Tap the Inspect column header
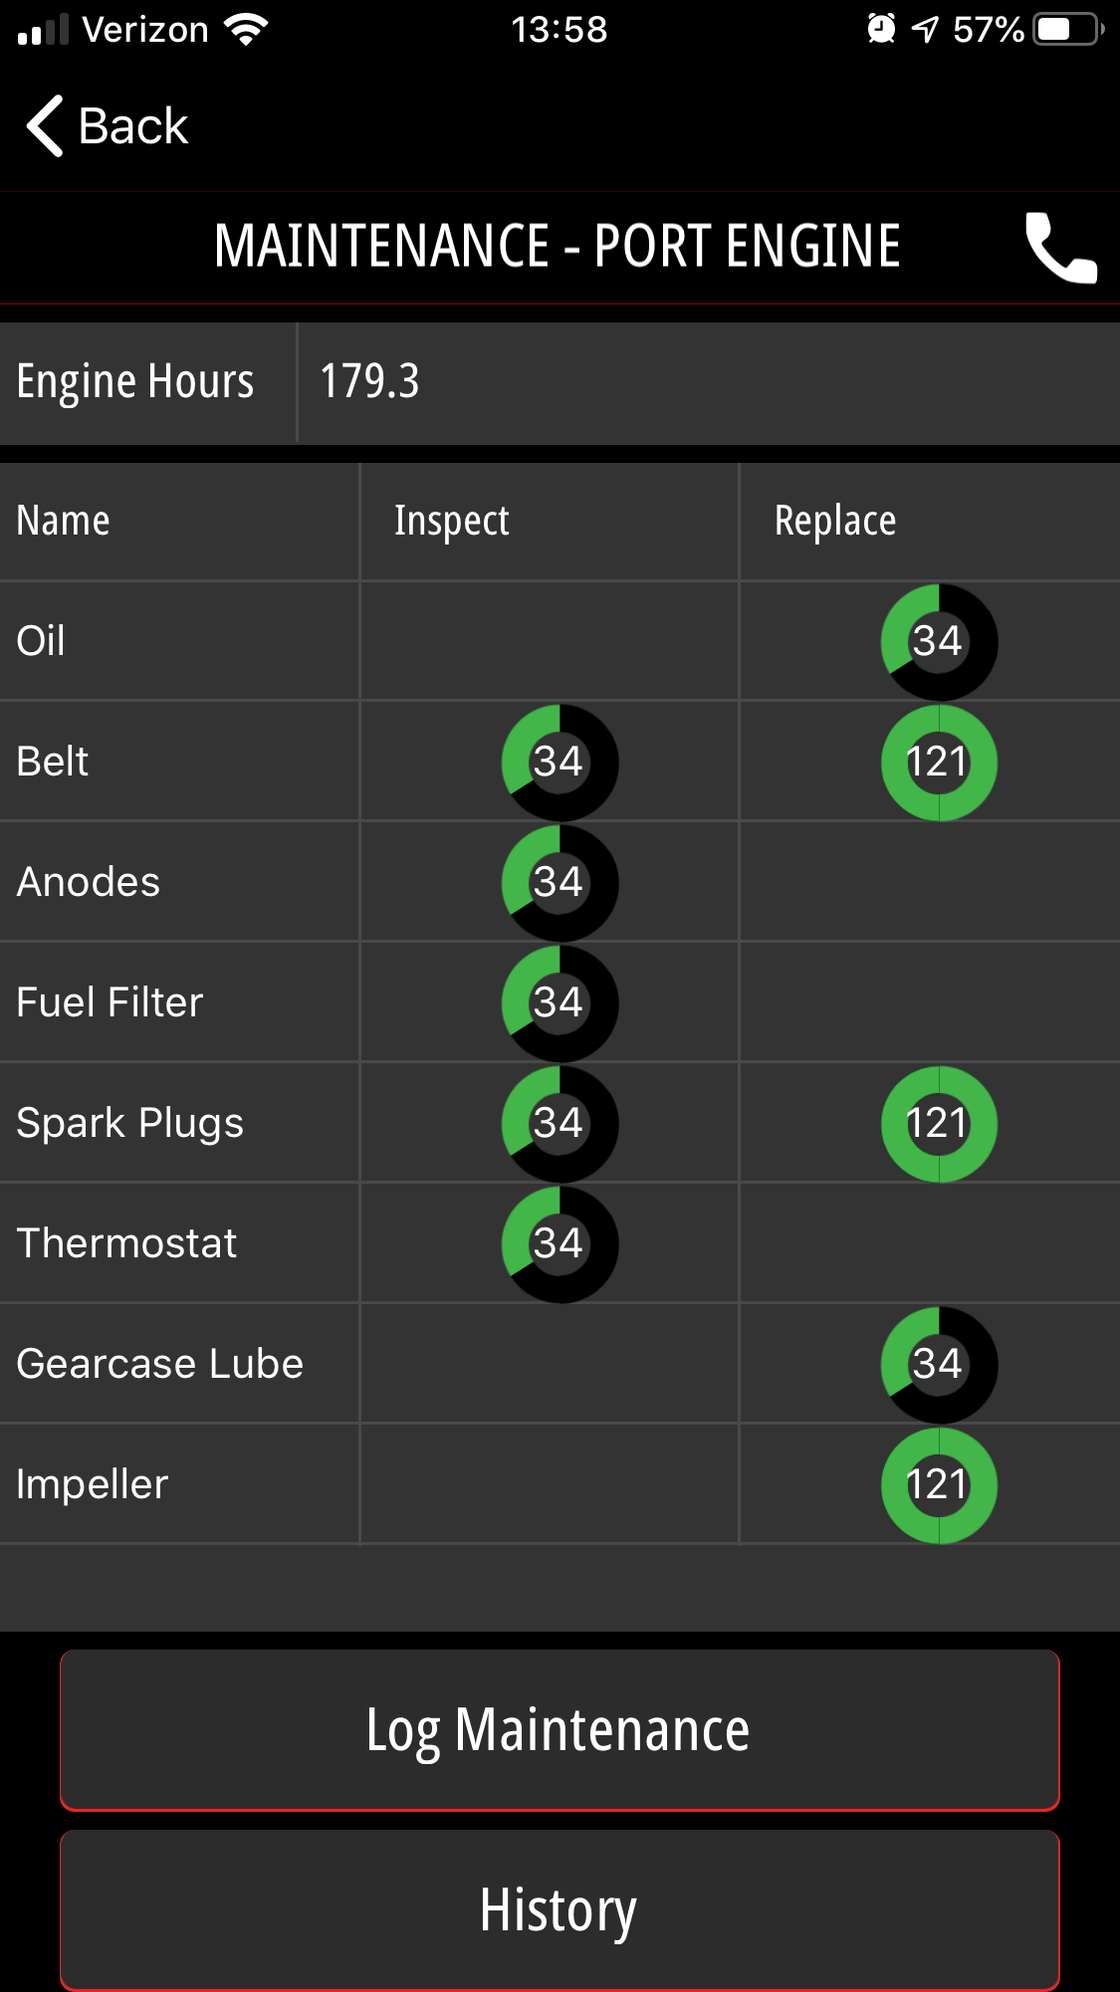Viewport: 1120px width, 1992px height. click(452, 521)
